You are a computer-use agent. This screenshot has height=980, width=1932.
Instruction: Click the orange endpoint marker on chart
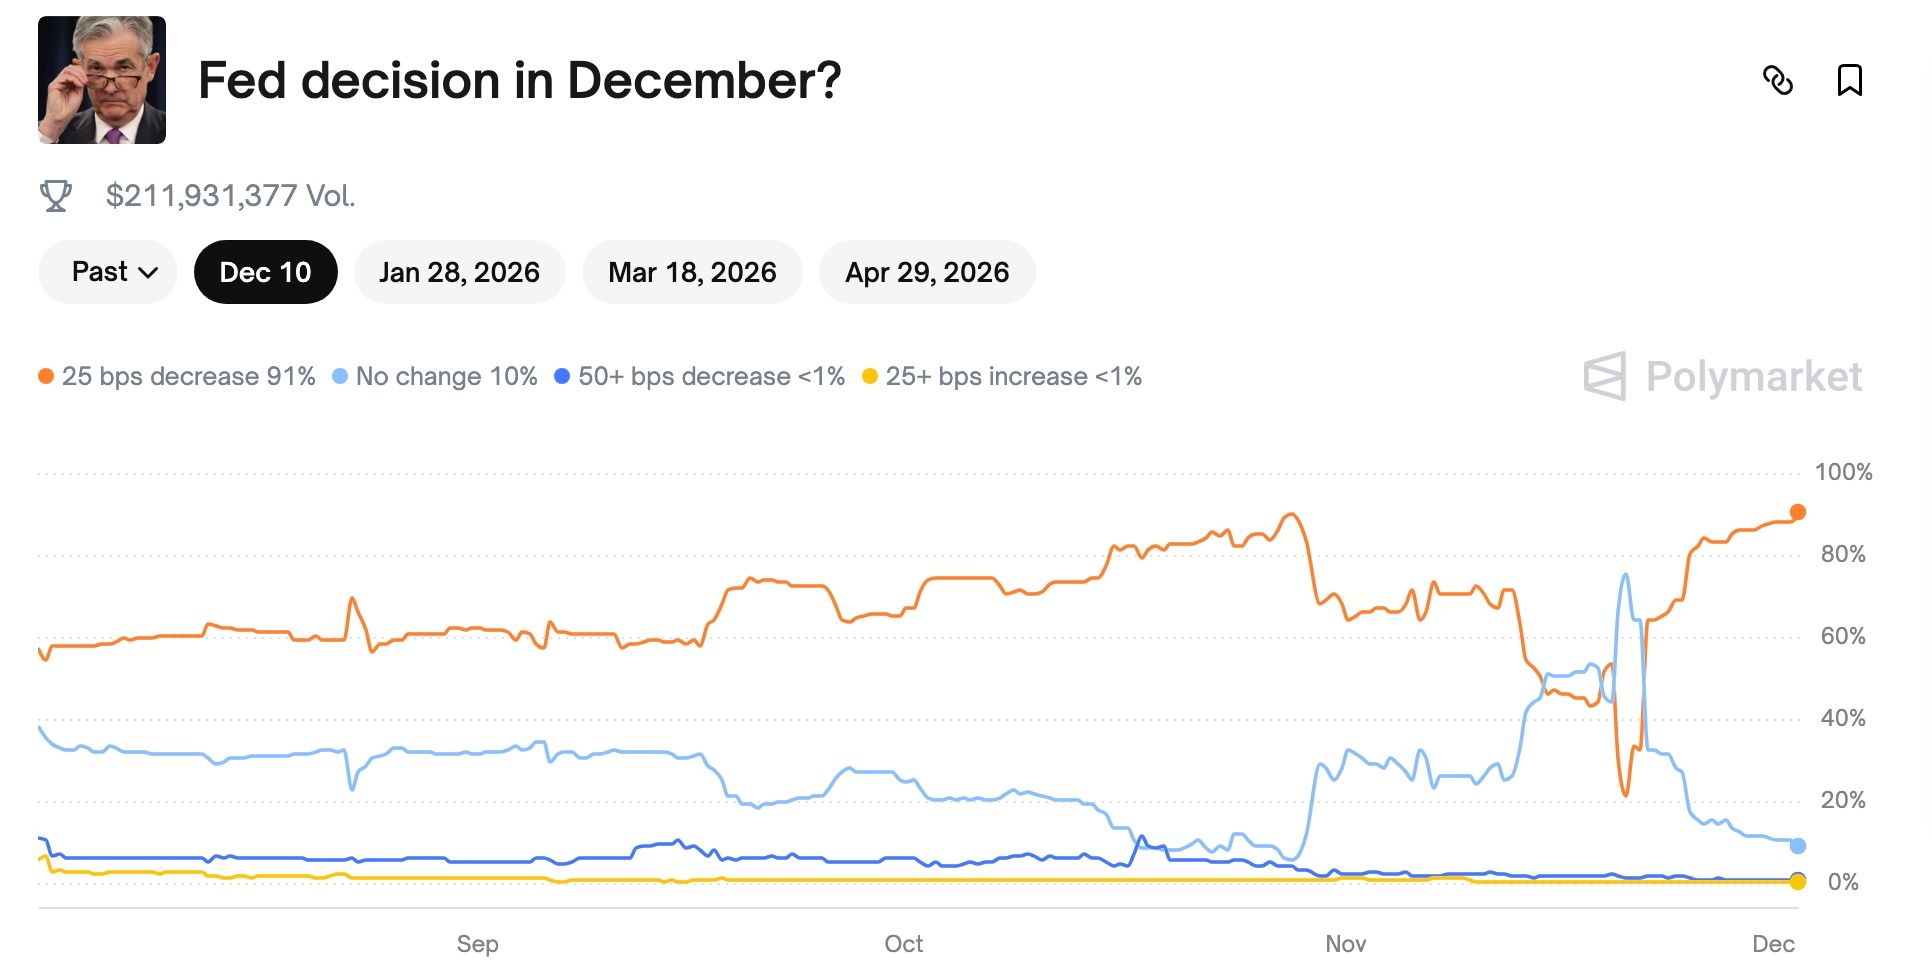1797,512
